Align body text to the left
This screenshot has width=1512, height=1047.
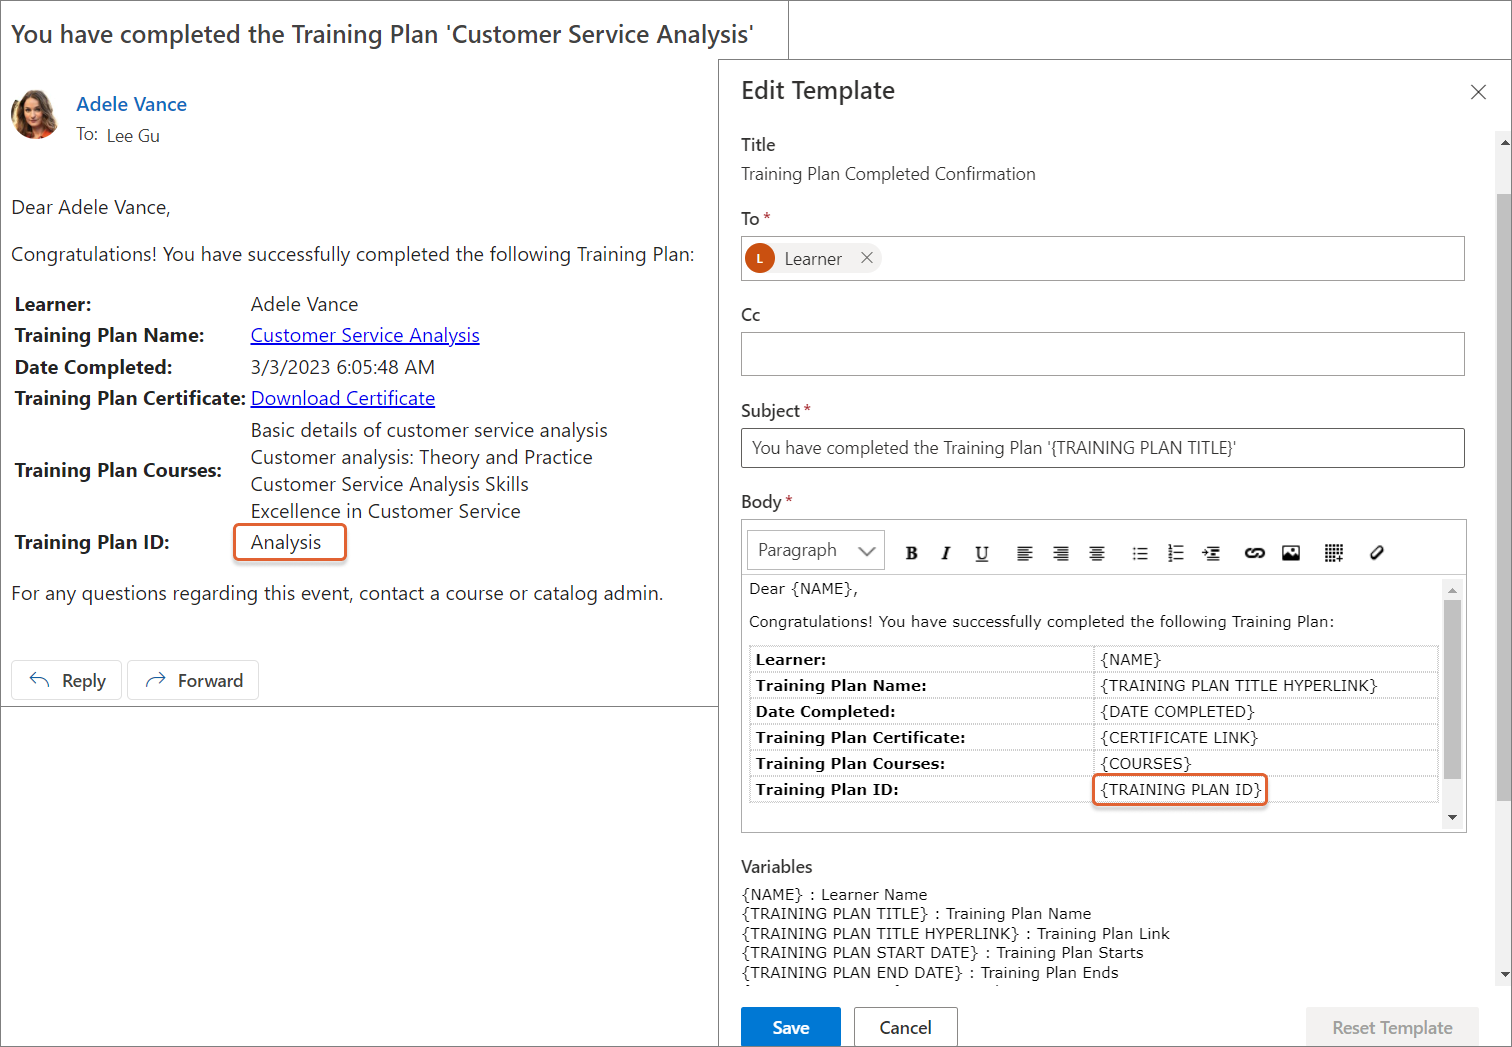[1024, 553]
